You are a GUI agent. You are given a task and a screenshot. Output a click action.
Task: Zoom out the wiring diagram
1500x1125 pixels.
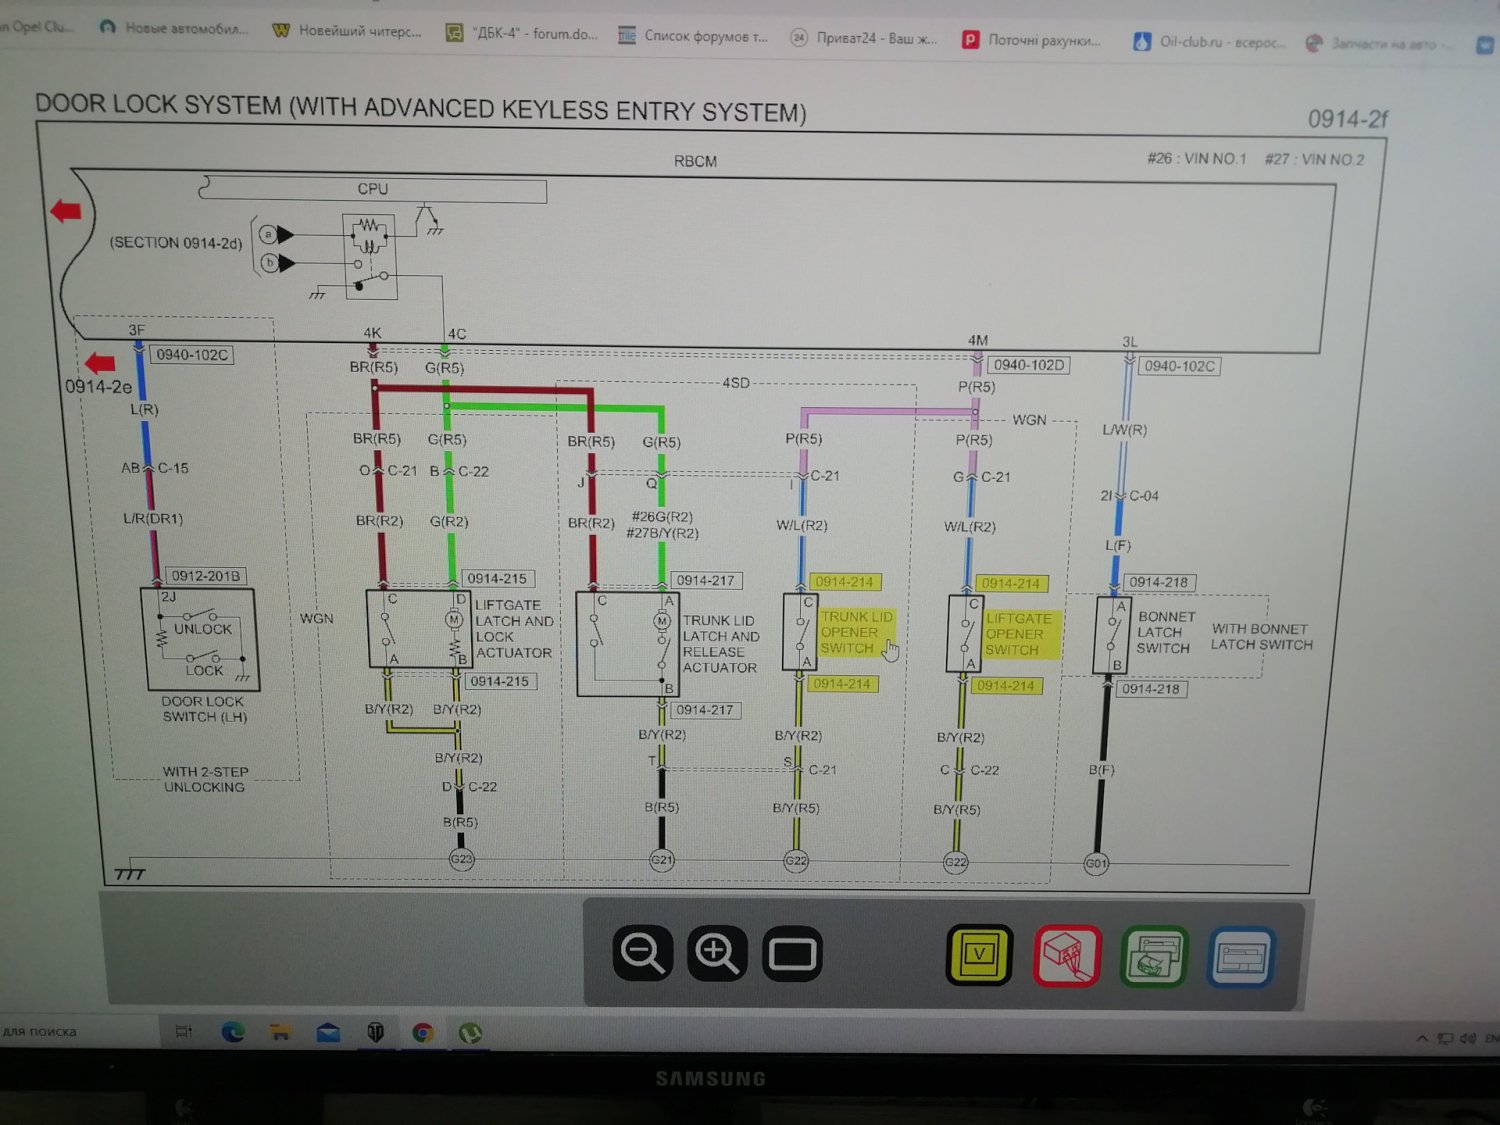pos(642,952)
